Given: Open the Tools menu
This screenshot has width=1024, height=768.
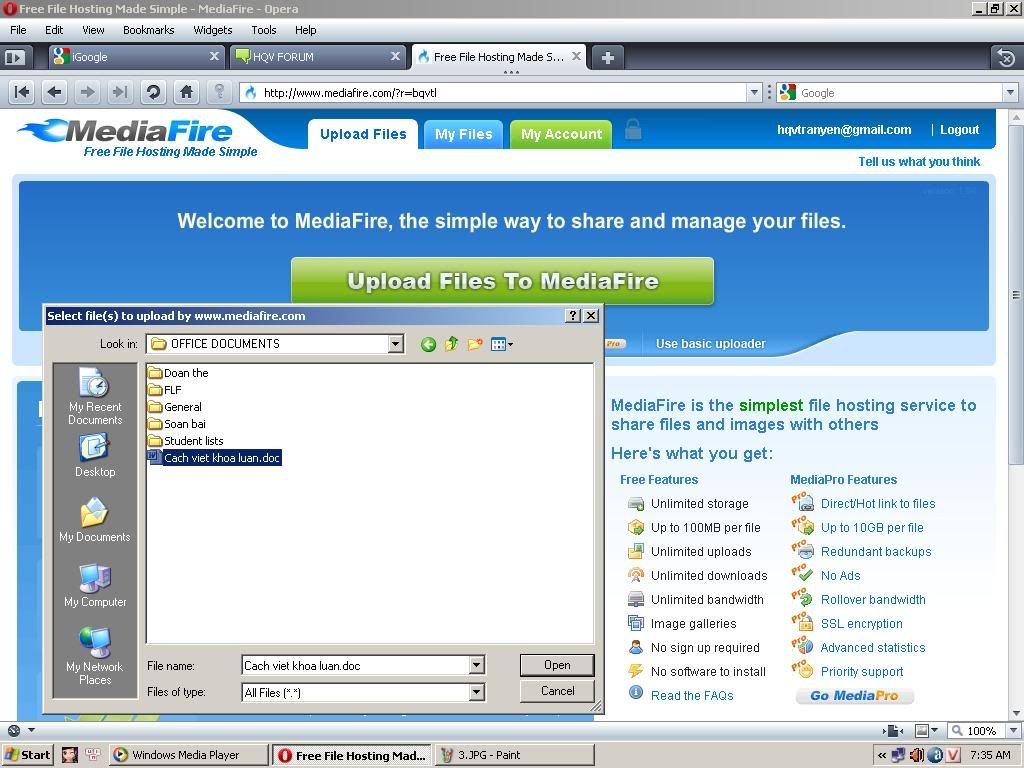Looking at the screenshot, I should [x=264, y=30].
